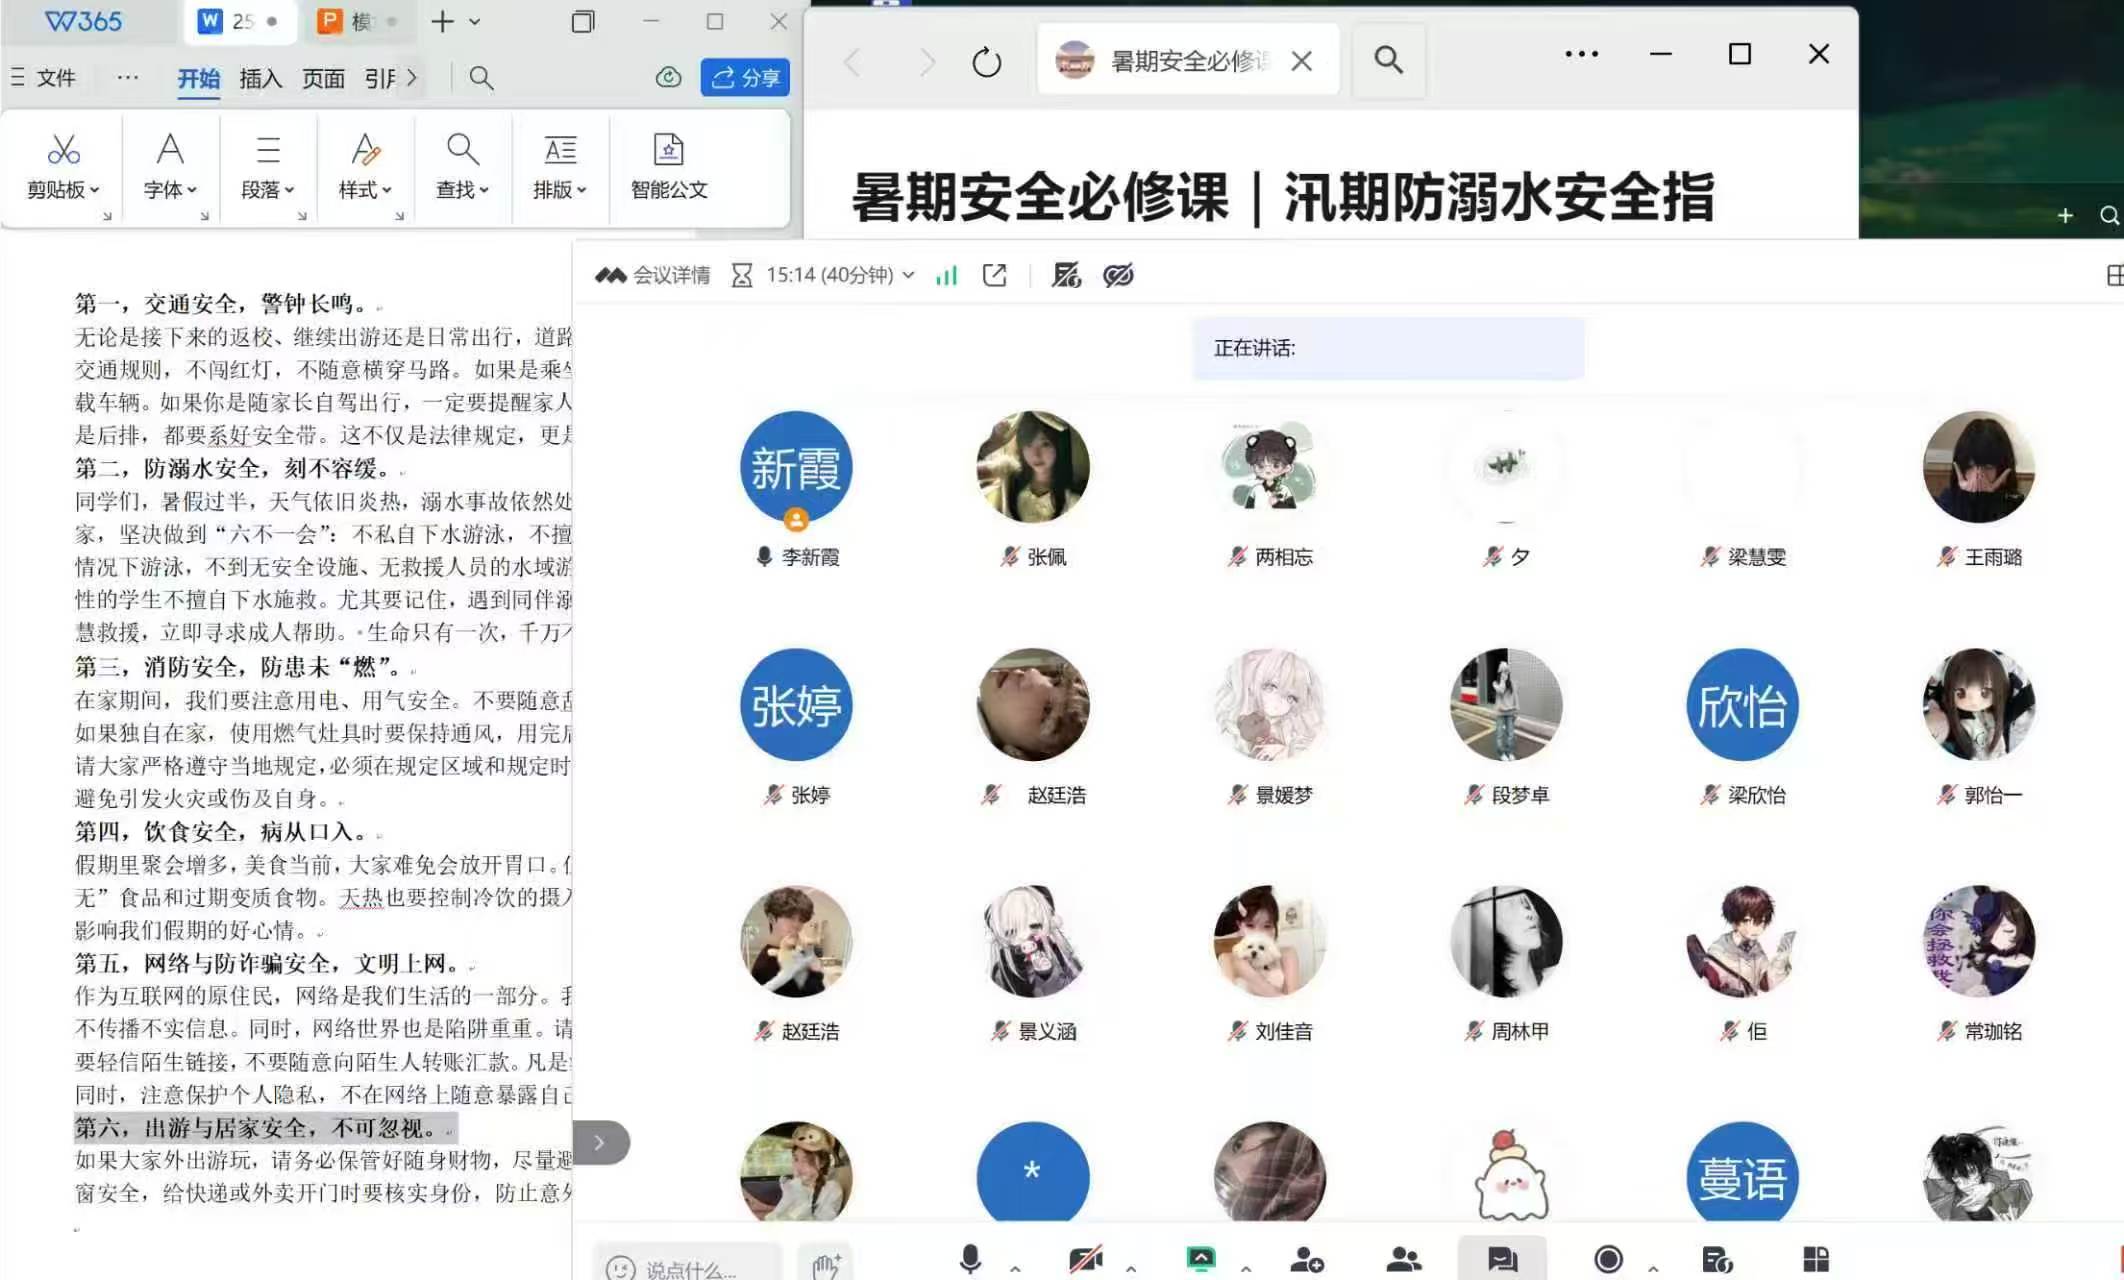Click the browser back arrow
Image resolution: width=2124 pixels, height=1280 pixels.
point(852,62)
